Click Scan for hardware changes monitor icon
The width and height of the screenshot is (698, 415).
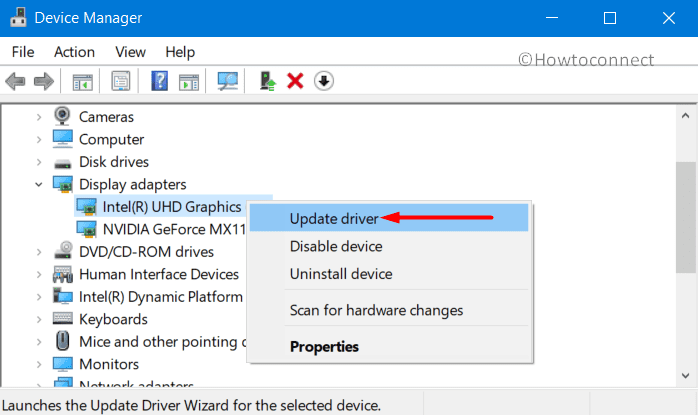click(227, 81)
